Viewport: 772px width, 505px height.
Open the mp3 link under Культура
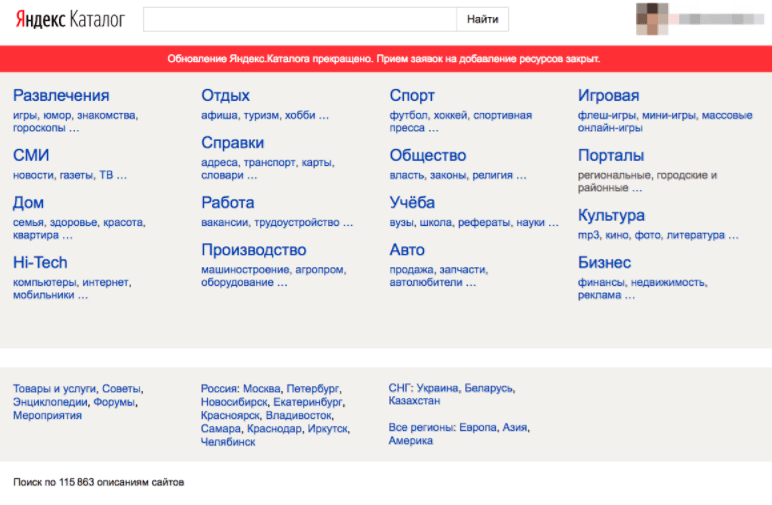[588, 235]
